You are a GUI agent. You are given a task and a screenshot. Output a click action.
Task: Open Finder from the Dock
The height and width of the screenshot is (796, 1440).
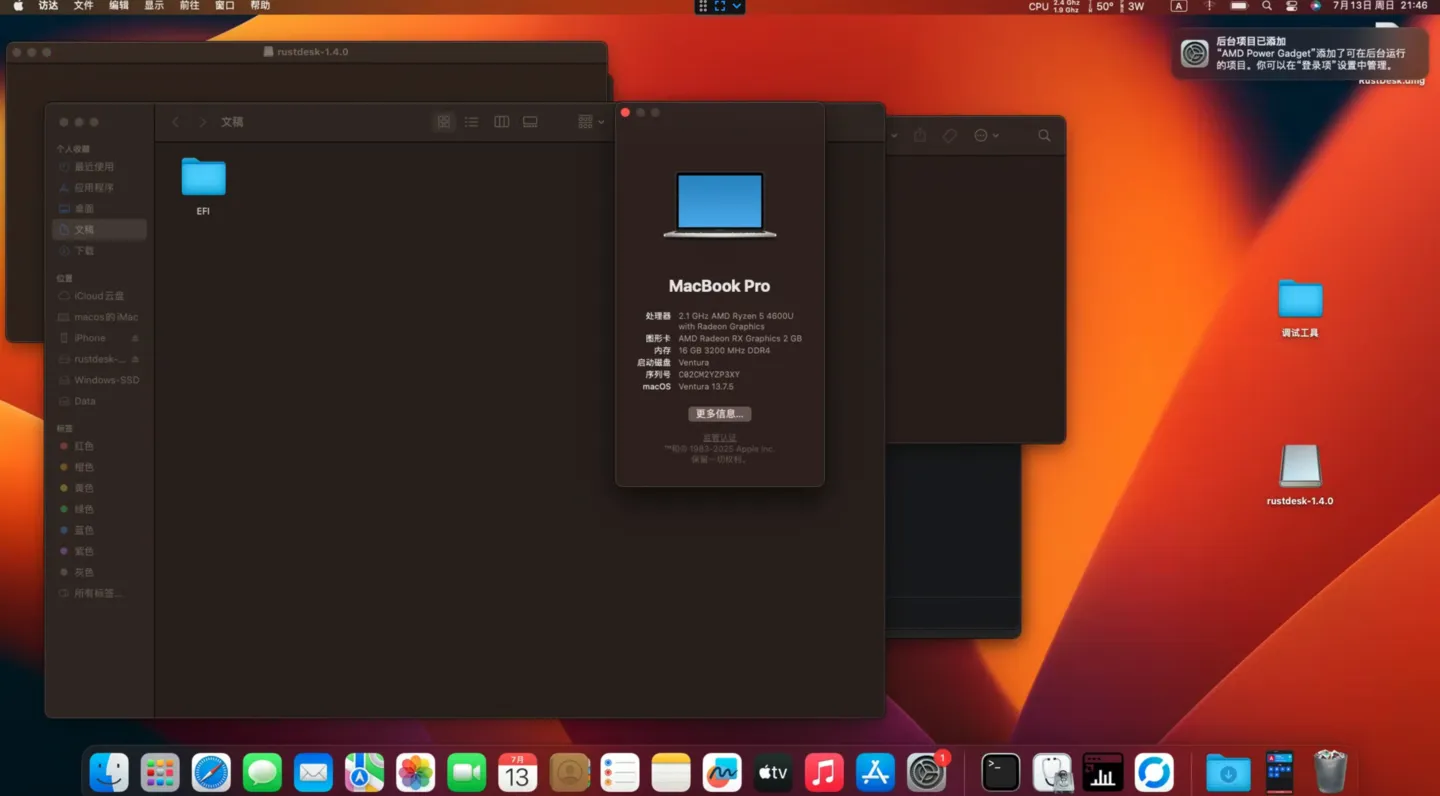(x=109, y=772)
